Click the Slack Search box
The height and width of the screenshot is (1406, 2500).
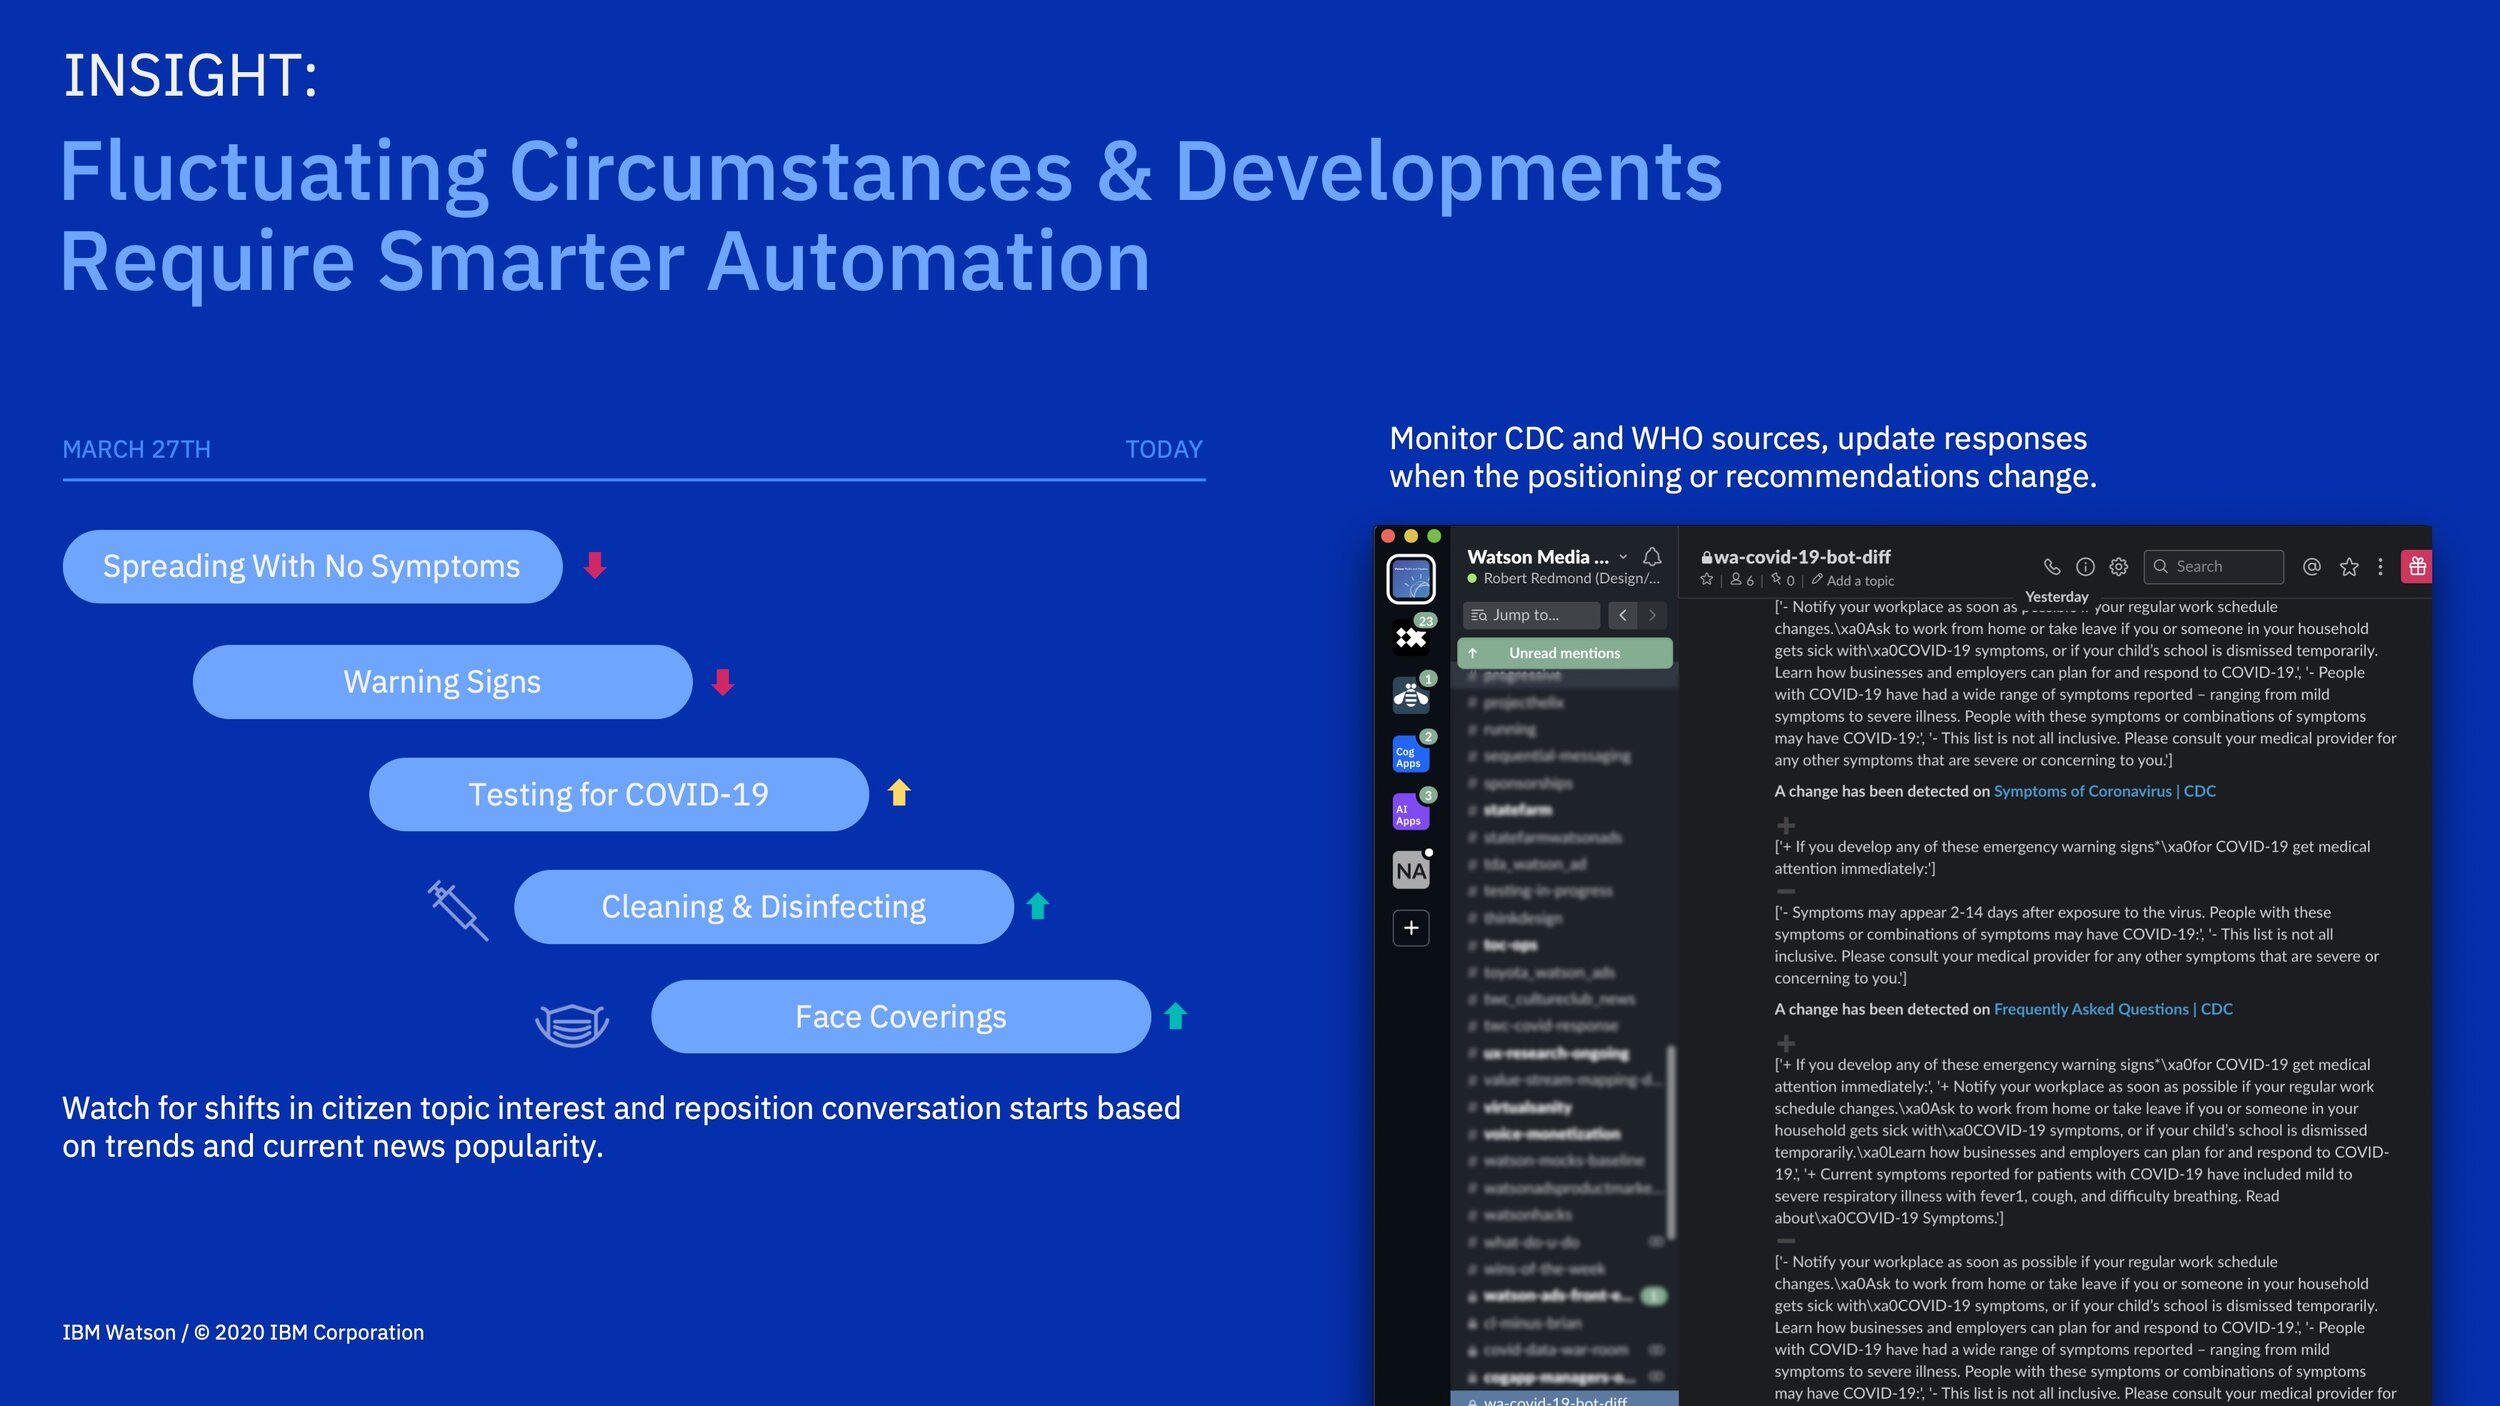(x=2213, y=567)
